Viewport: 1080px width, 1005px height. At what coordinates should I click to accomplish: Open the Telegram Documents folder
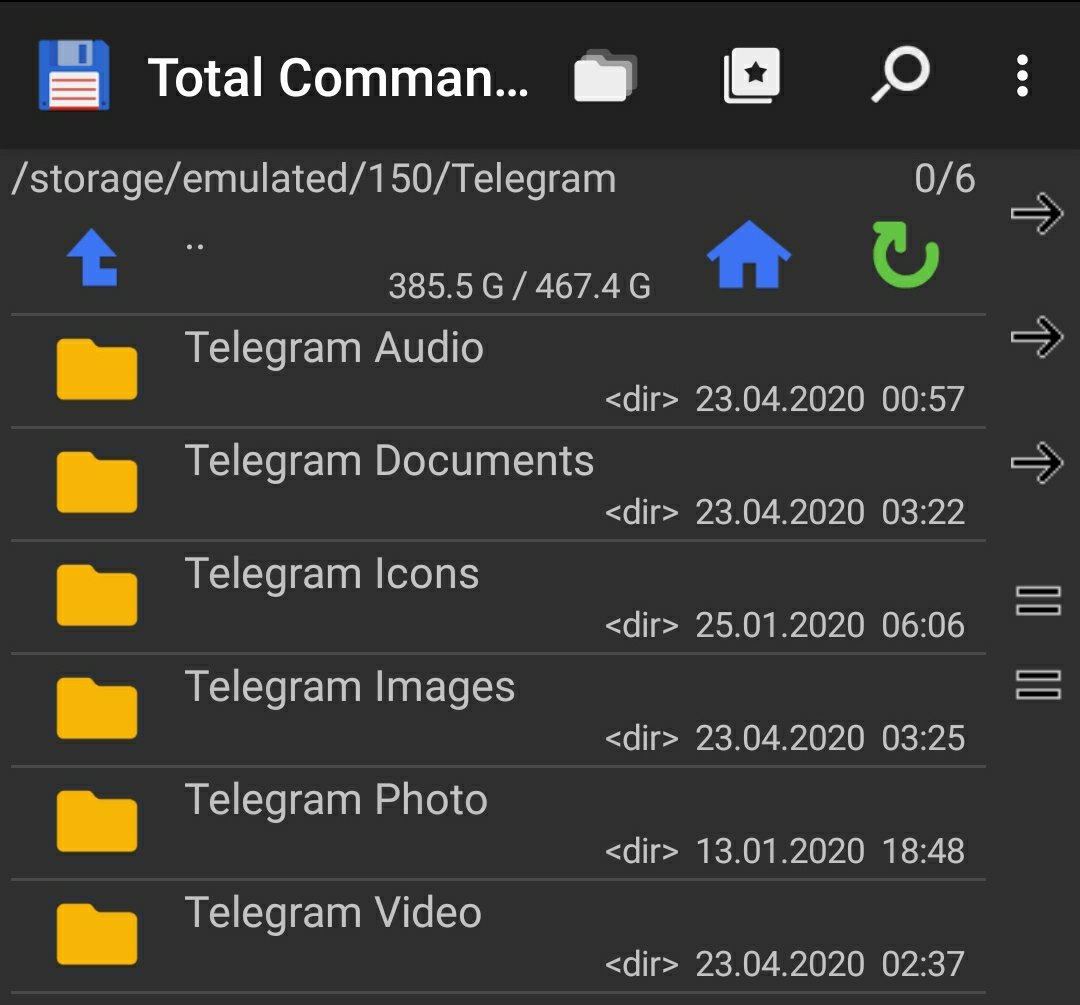click(x=390, y=462)
